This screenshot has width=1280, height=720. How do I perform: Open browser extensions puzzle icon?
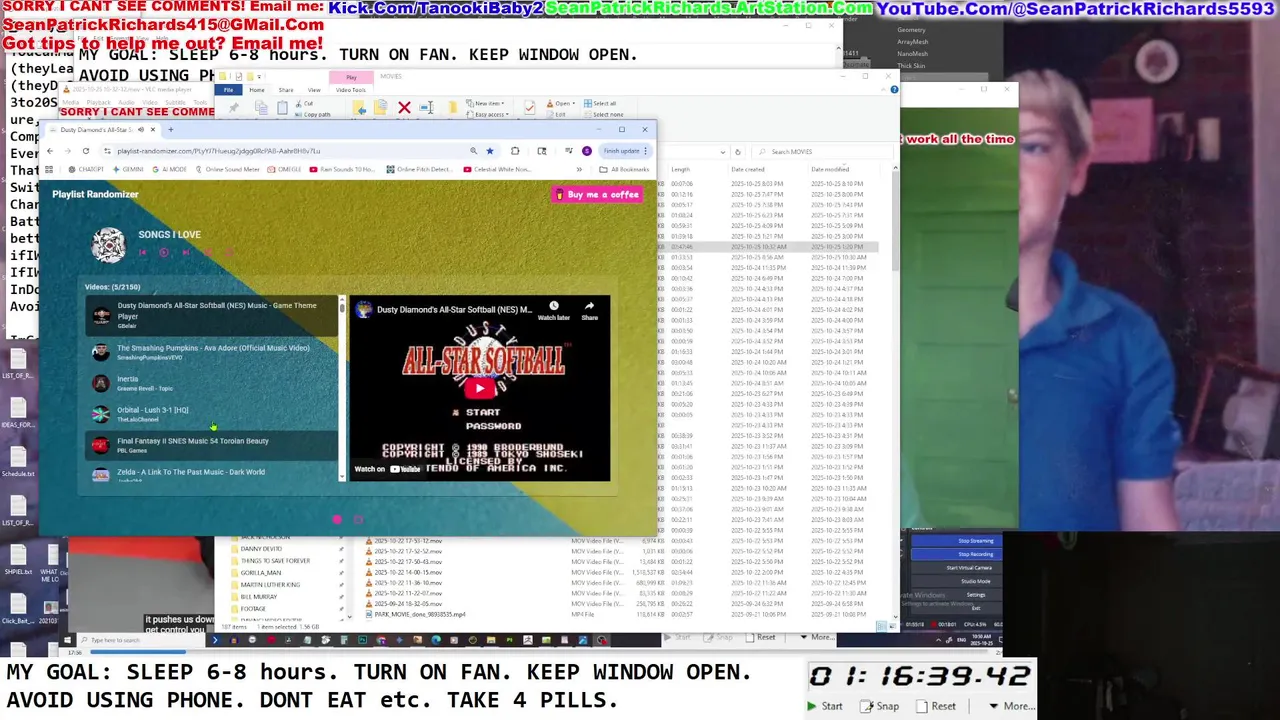pos(515,151)
